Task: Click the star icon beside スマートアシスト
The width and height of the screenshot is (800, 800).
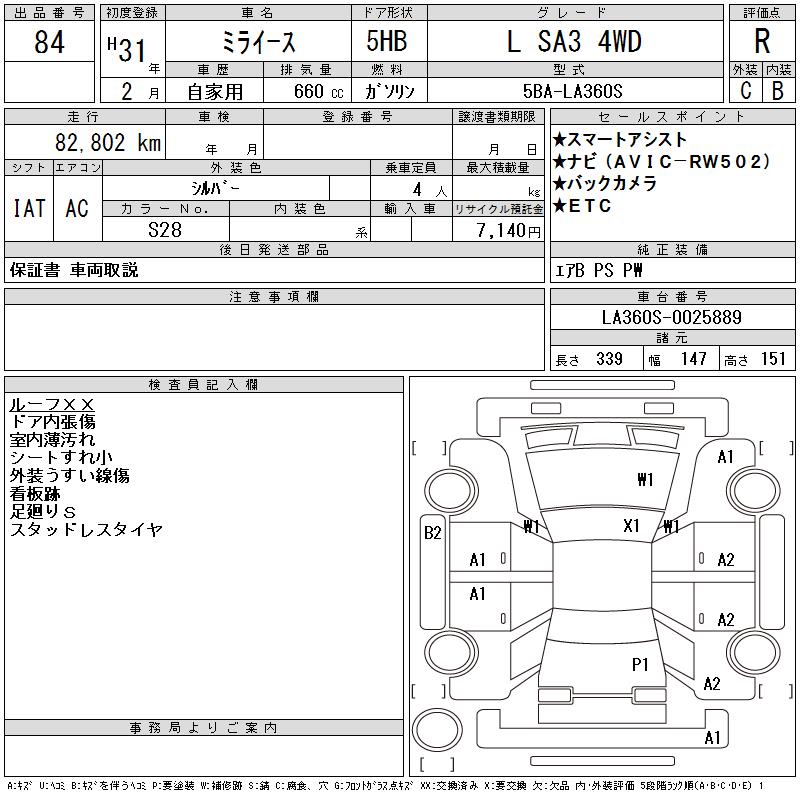Action: click(x=559, y=139)
